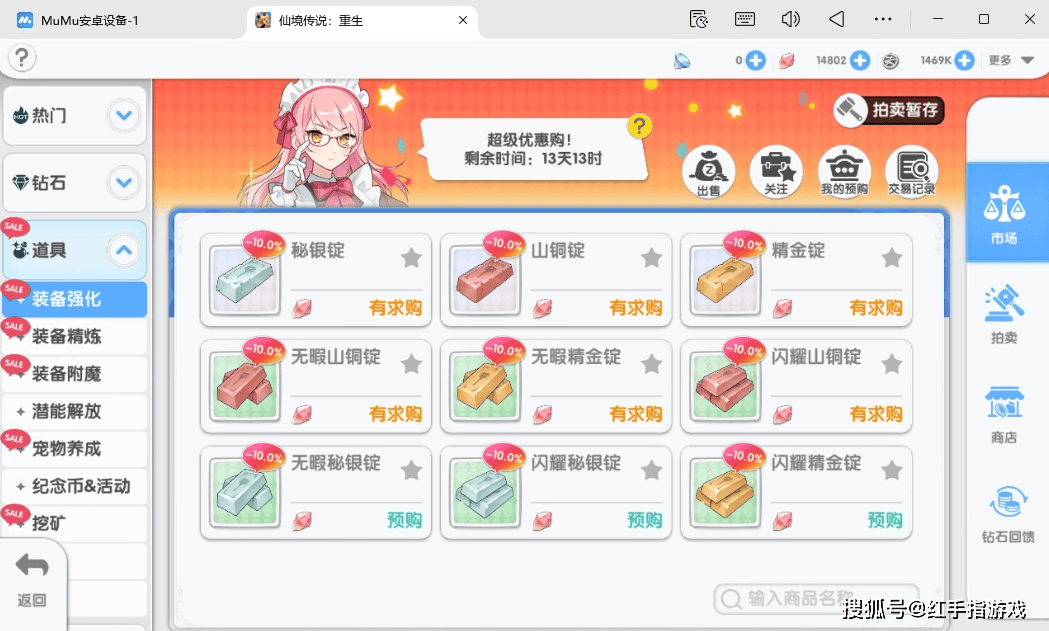The image size is (1049, 631).
Task: Select the 装备精炼 submenu item
Action: pyautogui.click(x=74, y=336)
